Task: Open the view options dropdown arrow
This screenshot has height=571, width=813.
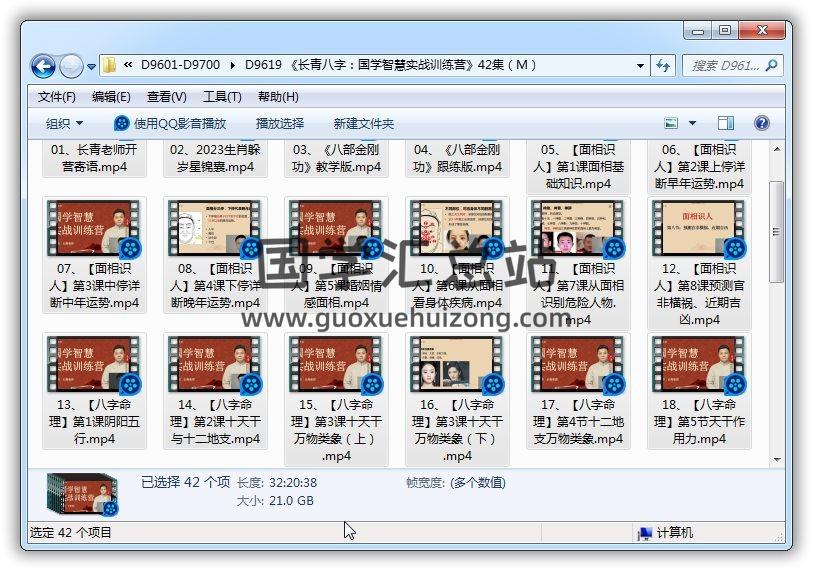Action: (x=692, y=123)
